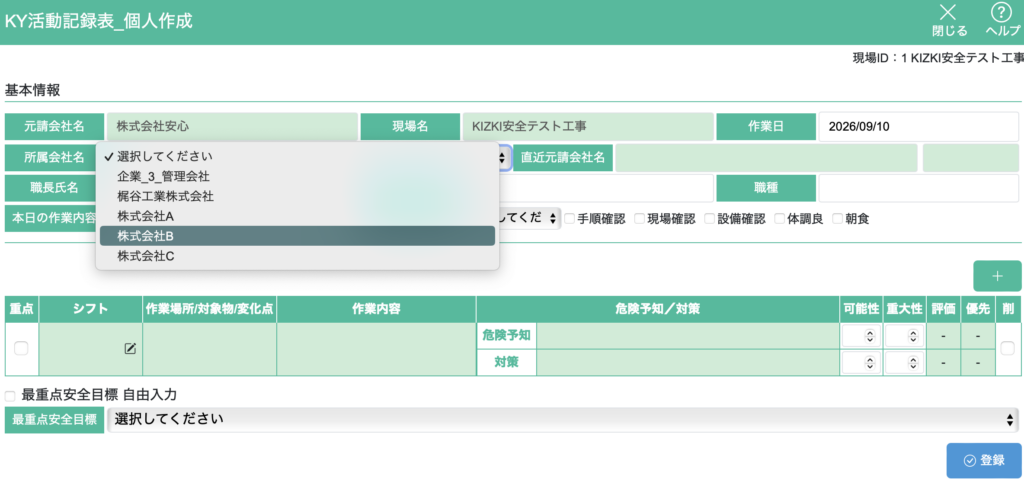Image resolution: width=1024 pixels, height=494 pixels.
Task: Click the edit pencil icon in シフト cell
Action: (x=130, y=349)
